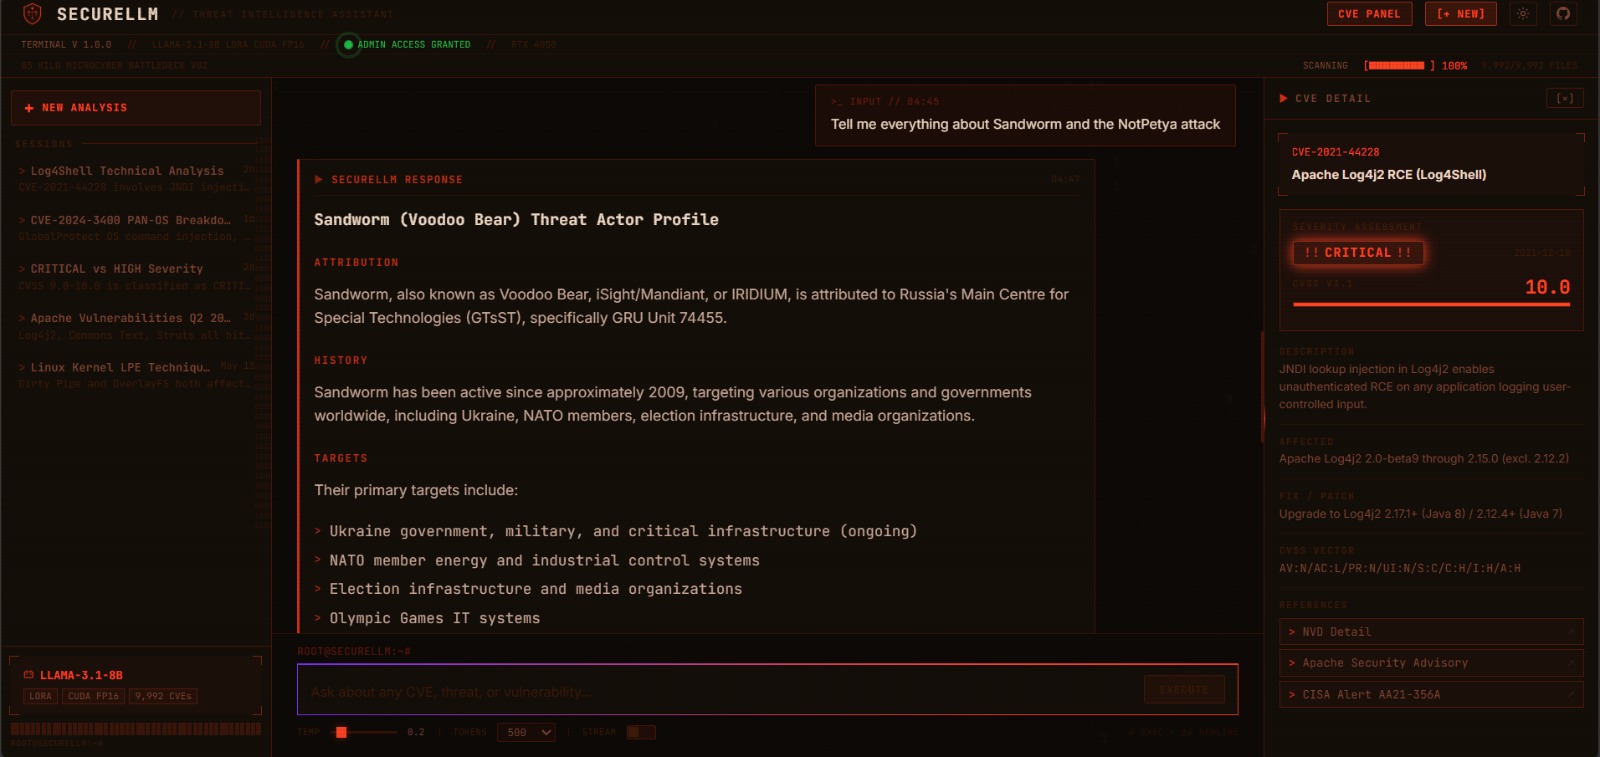Click the query input field
Viewport: 1600px width, 757px height.
(x=720, y=691)
